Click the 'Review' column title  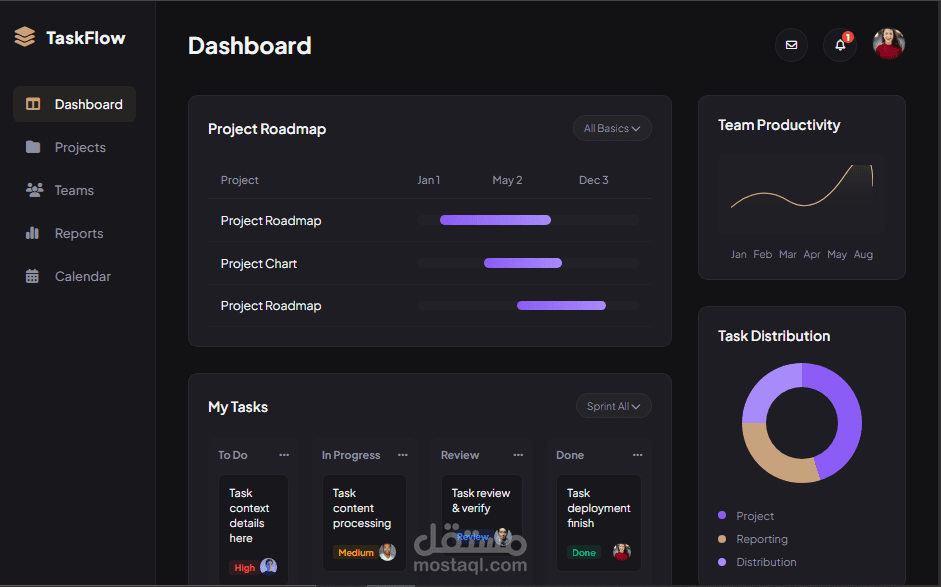[460, 455]
